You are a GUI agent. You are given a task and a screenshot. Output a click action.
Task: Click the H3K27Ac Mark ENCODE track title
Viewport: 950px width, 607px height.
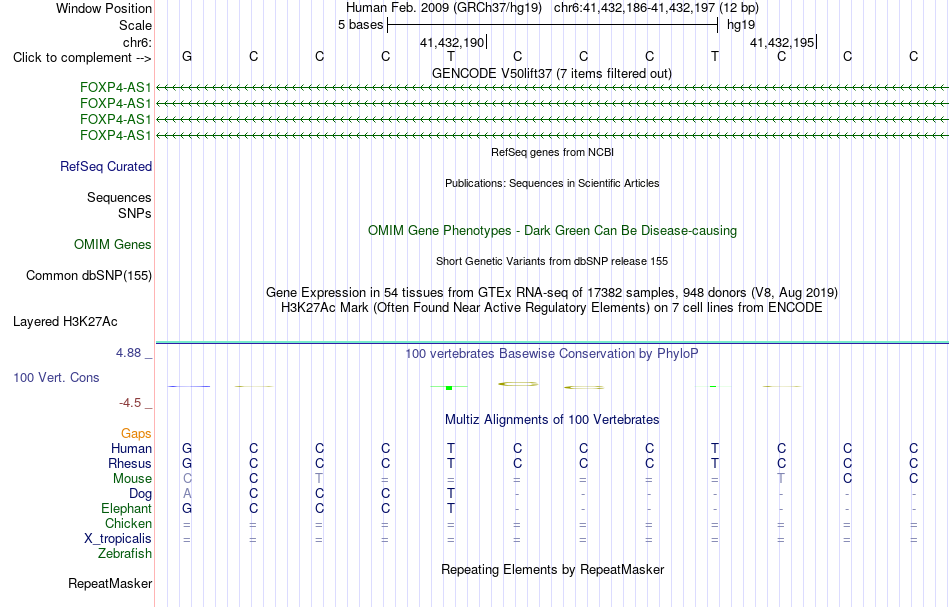click(x=552, y=308)
